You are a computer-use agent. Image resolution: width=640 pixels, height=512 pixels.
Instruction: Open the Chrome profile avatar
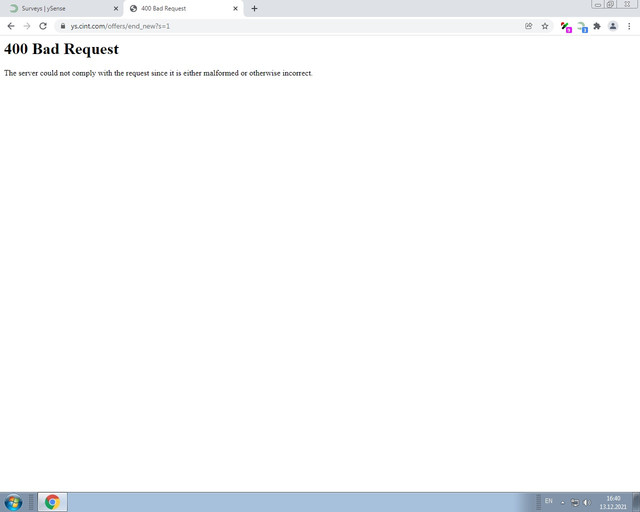point(613,26)
